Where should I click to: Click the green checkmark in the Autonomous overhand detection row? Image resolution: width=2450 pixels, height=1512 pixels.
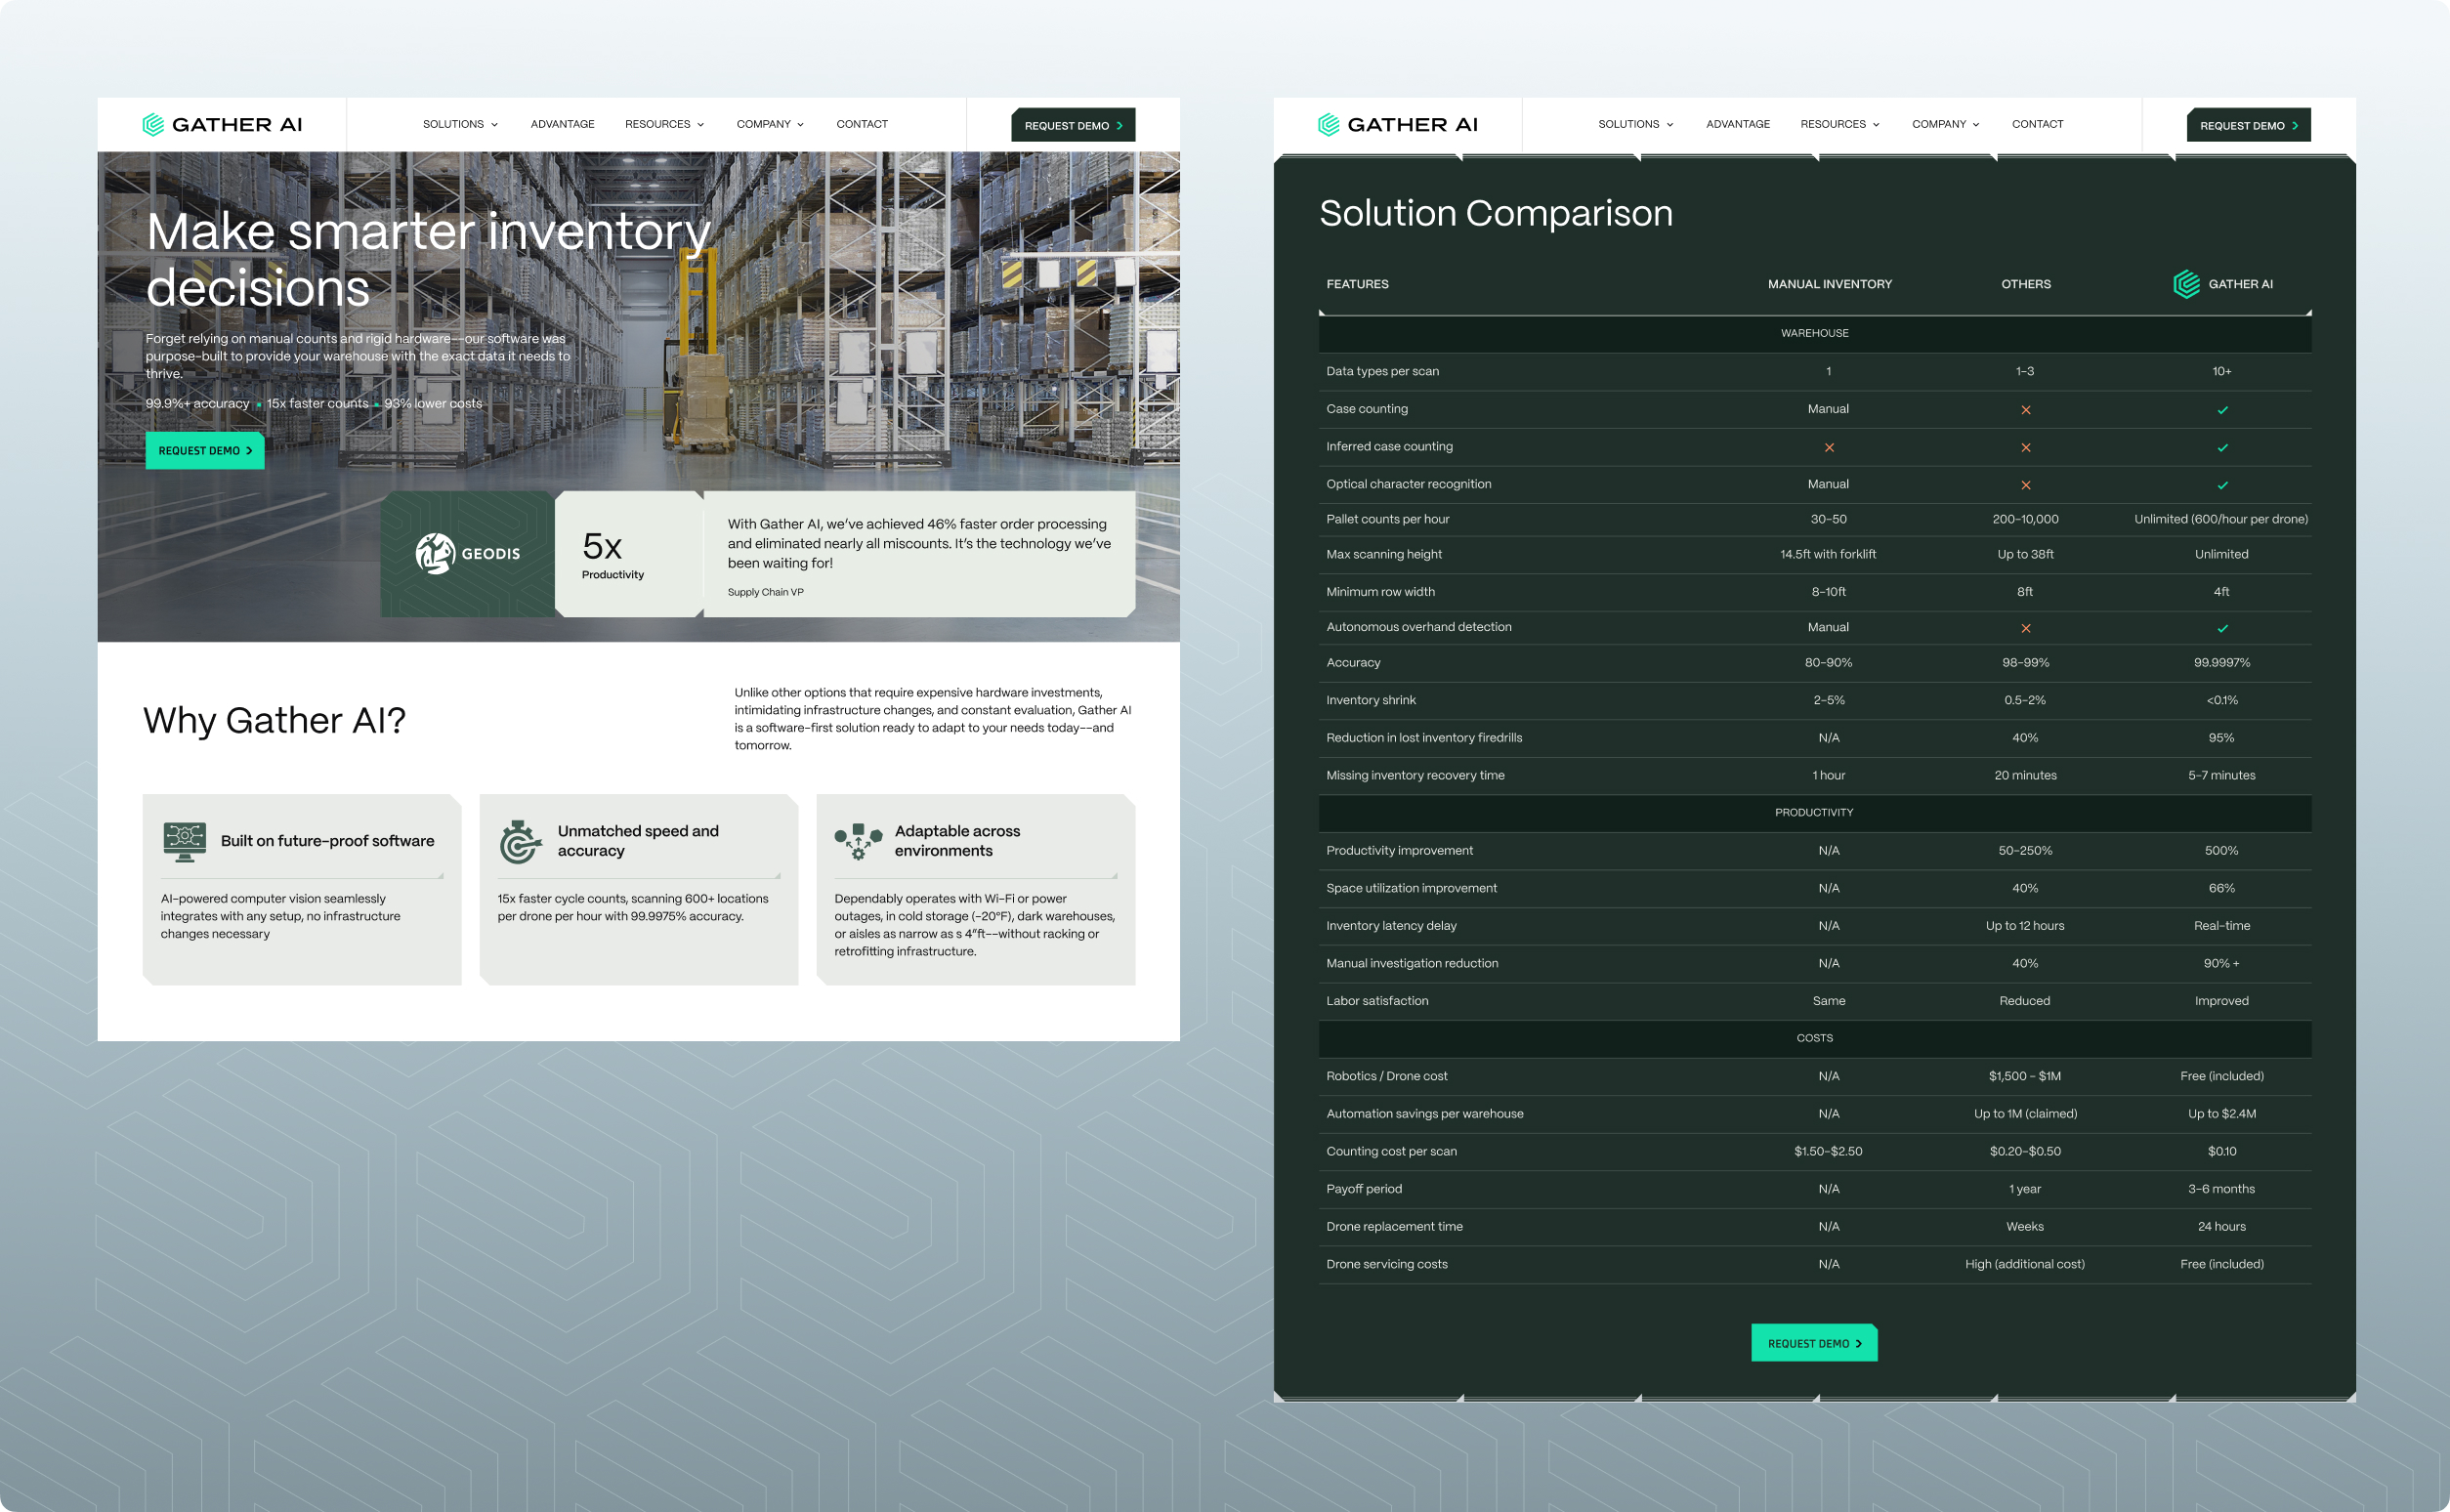(x=2222, y=628)
